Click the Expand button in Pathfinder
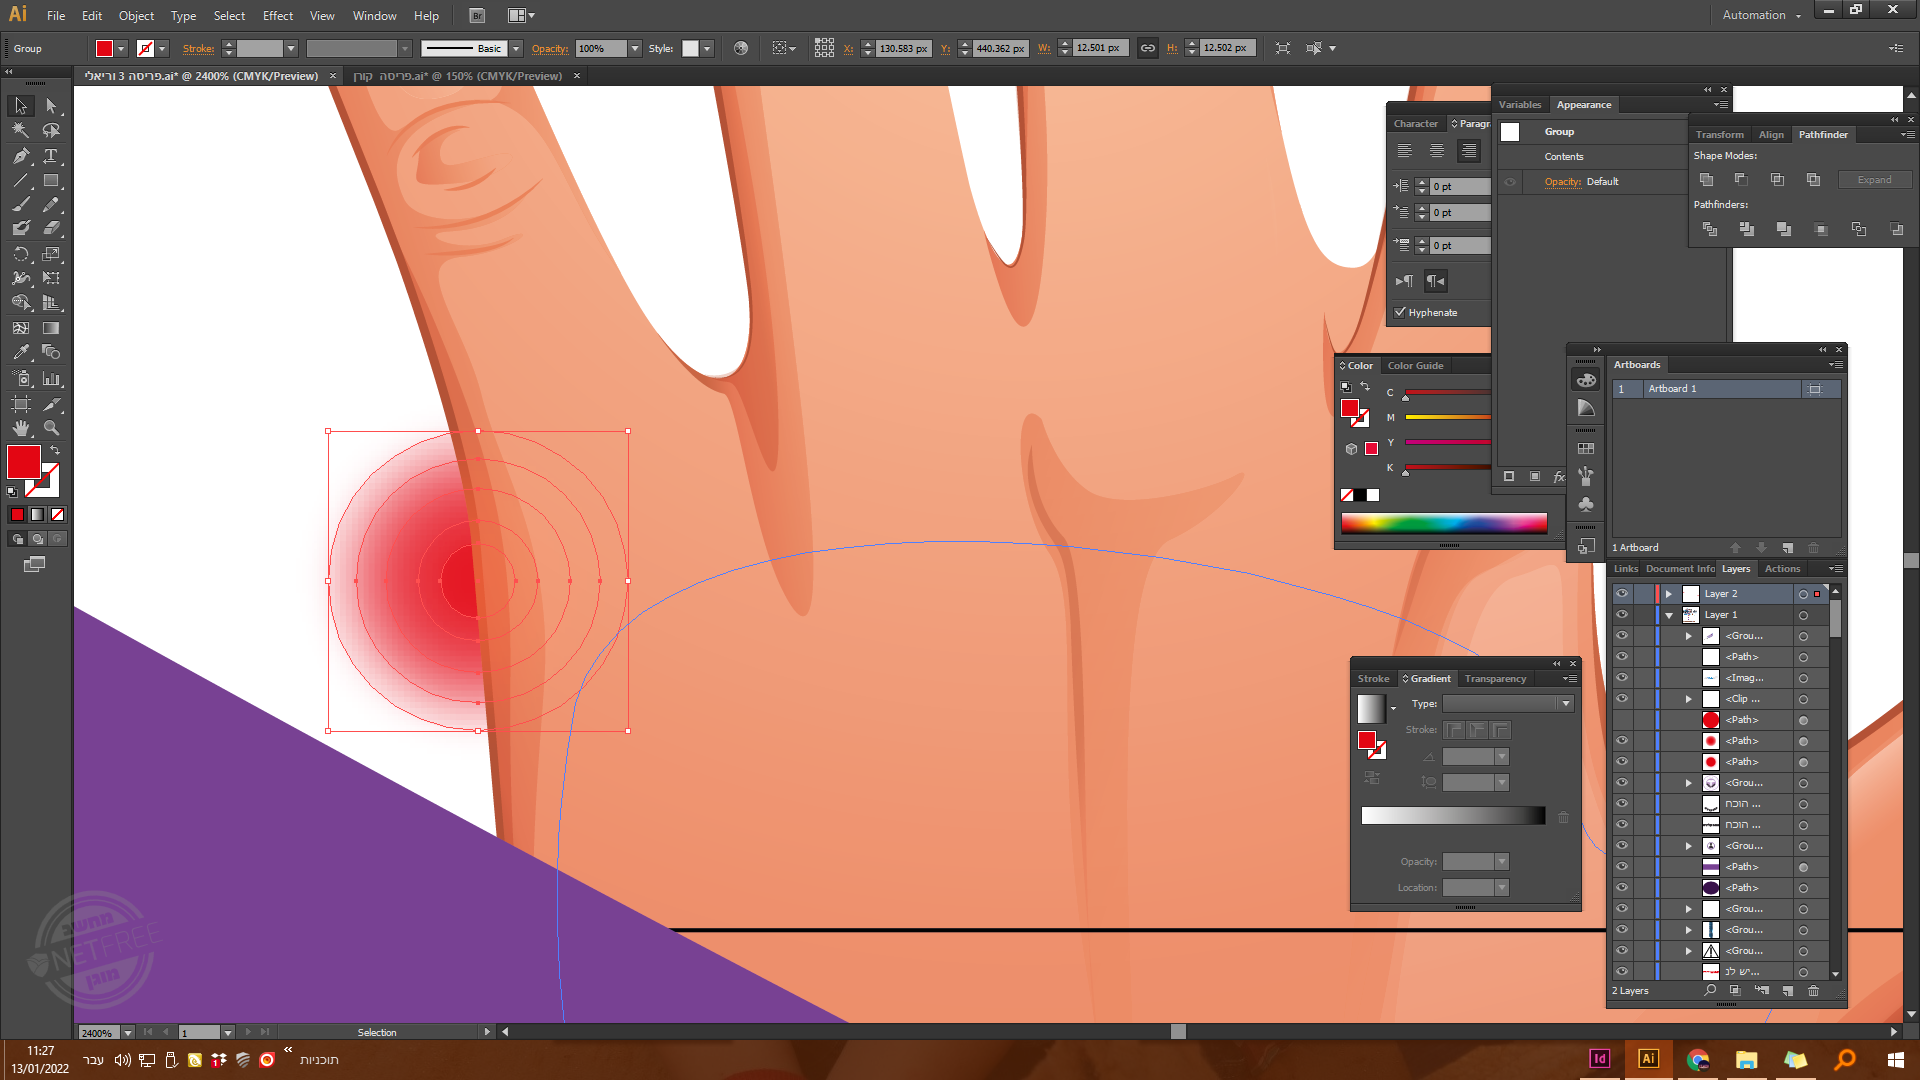Image resolution: width=1920 pixels, height=1080 pixels. pyautogui.click(x=1874, y=180)
